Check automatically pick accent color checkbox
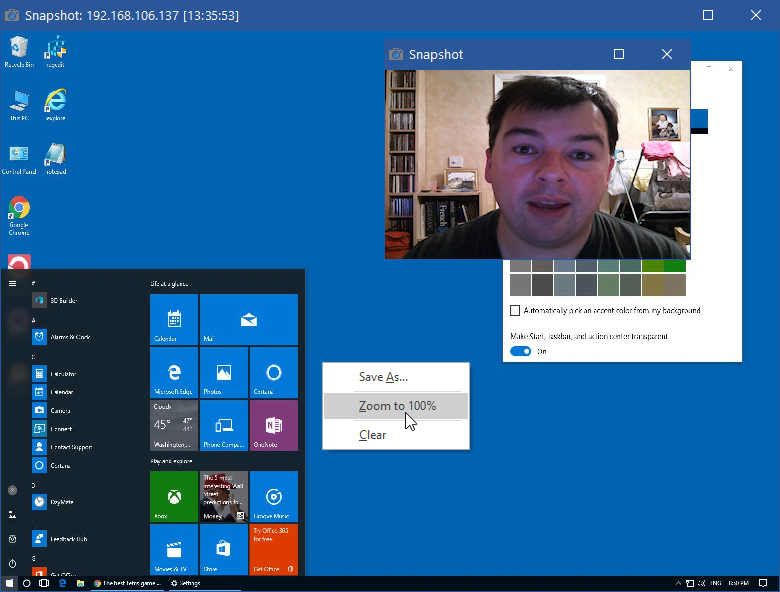This screenshot has height=592, width=780. [x=516, y=311]
